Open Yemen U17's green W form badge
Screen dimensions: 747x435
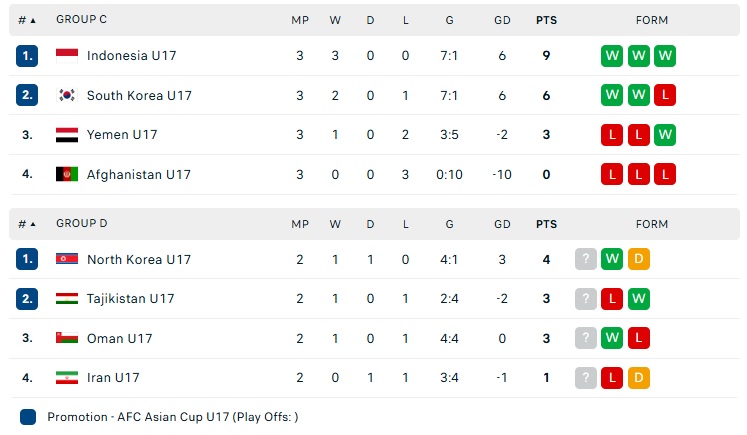(x=665, y=135)
